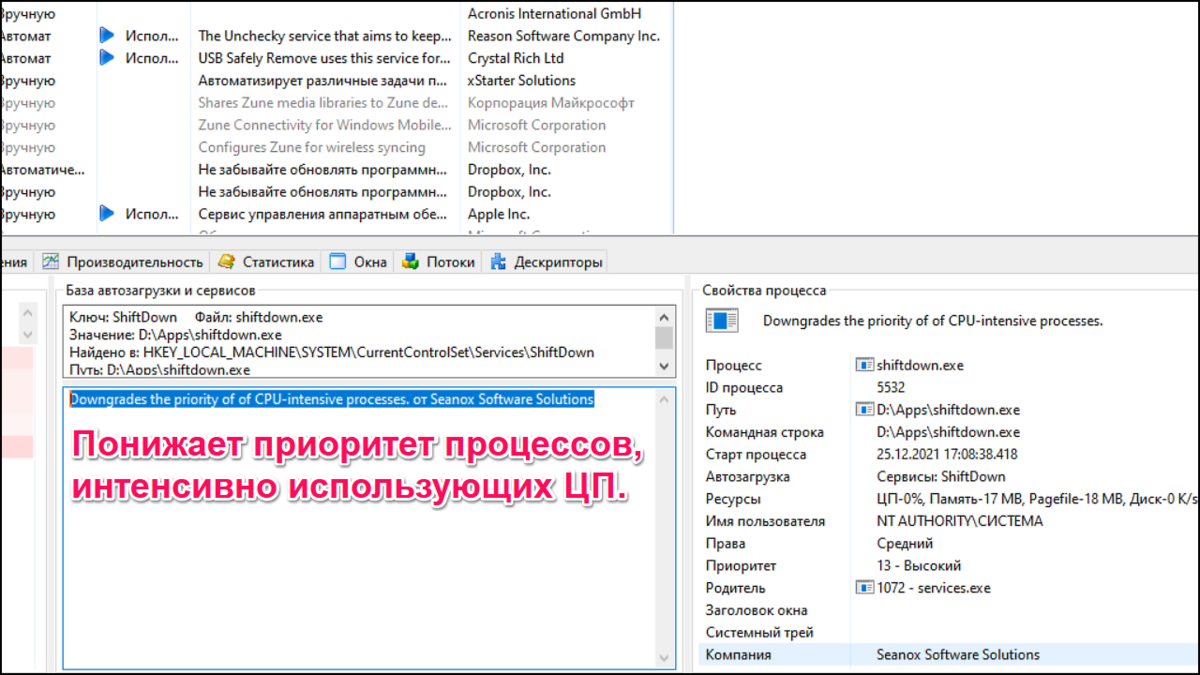Viewport: 1200px width, 675px height.
Task: Click the down arrow of the registry info box scrollbar
Action: point(664,367)
